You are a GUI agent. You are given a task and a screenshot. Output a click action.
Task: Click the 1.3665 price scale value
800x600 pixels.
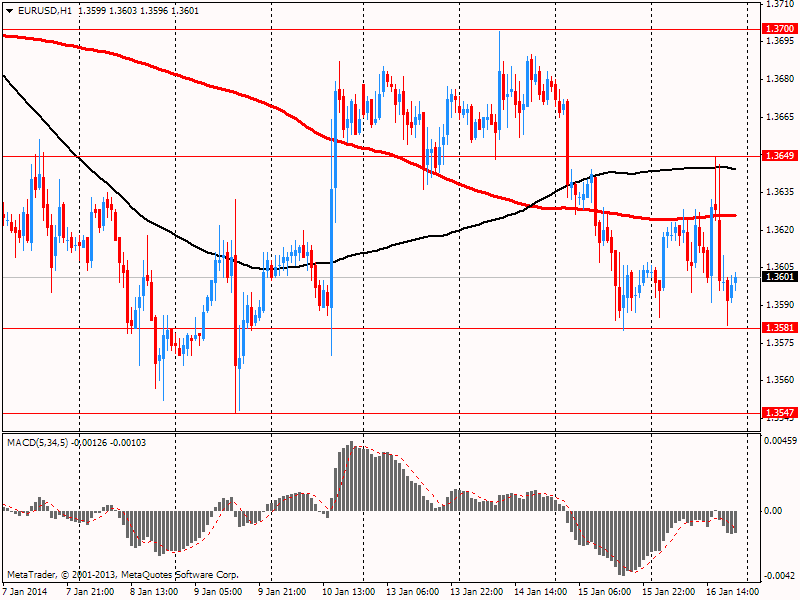[781, 117]
